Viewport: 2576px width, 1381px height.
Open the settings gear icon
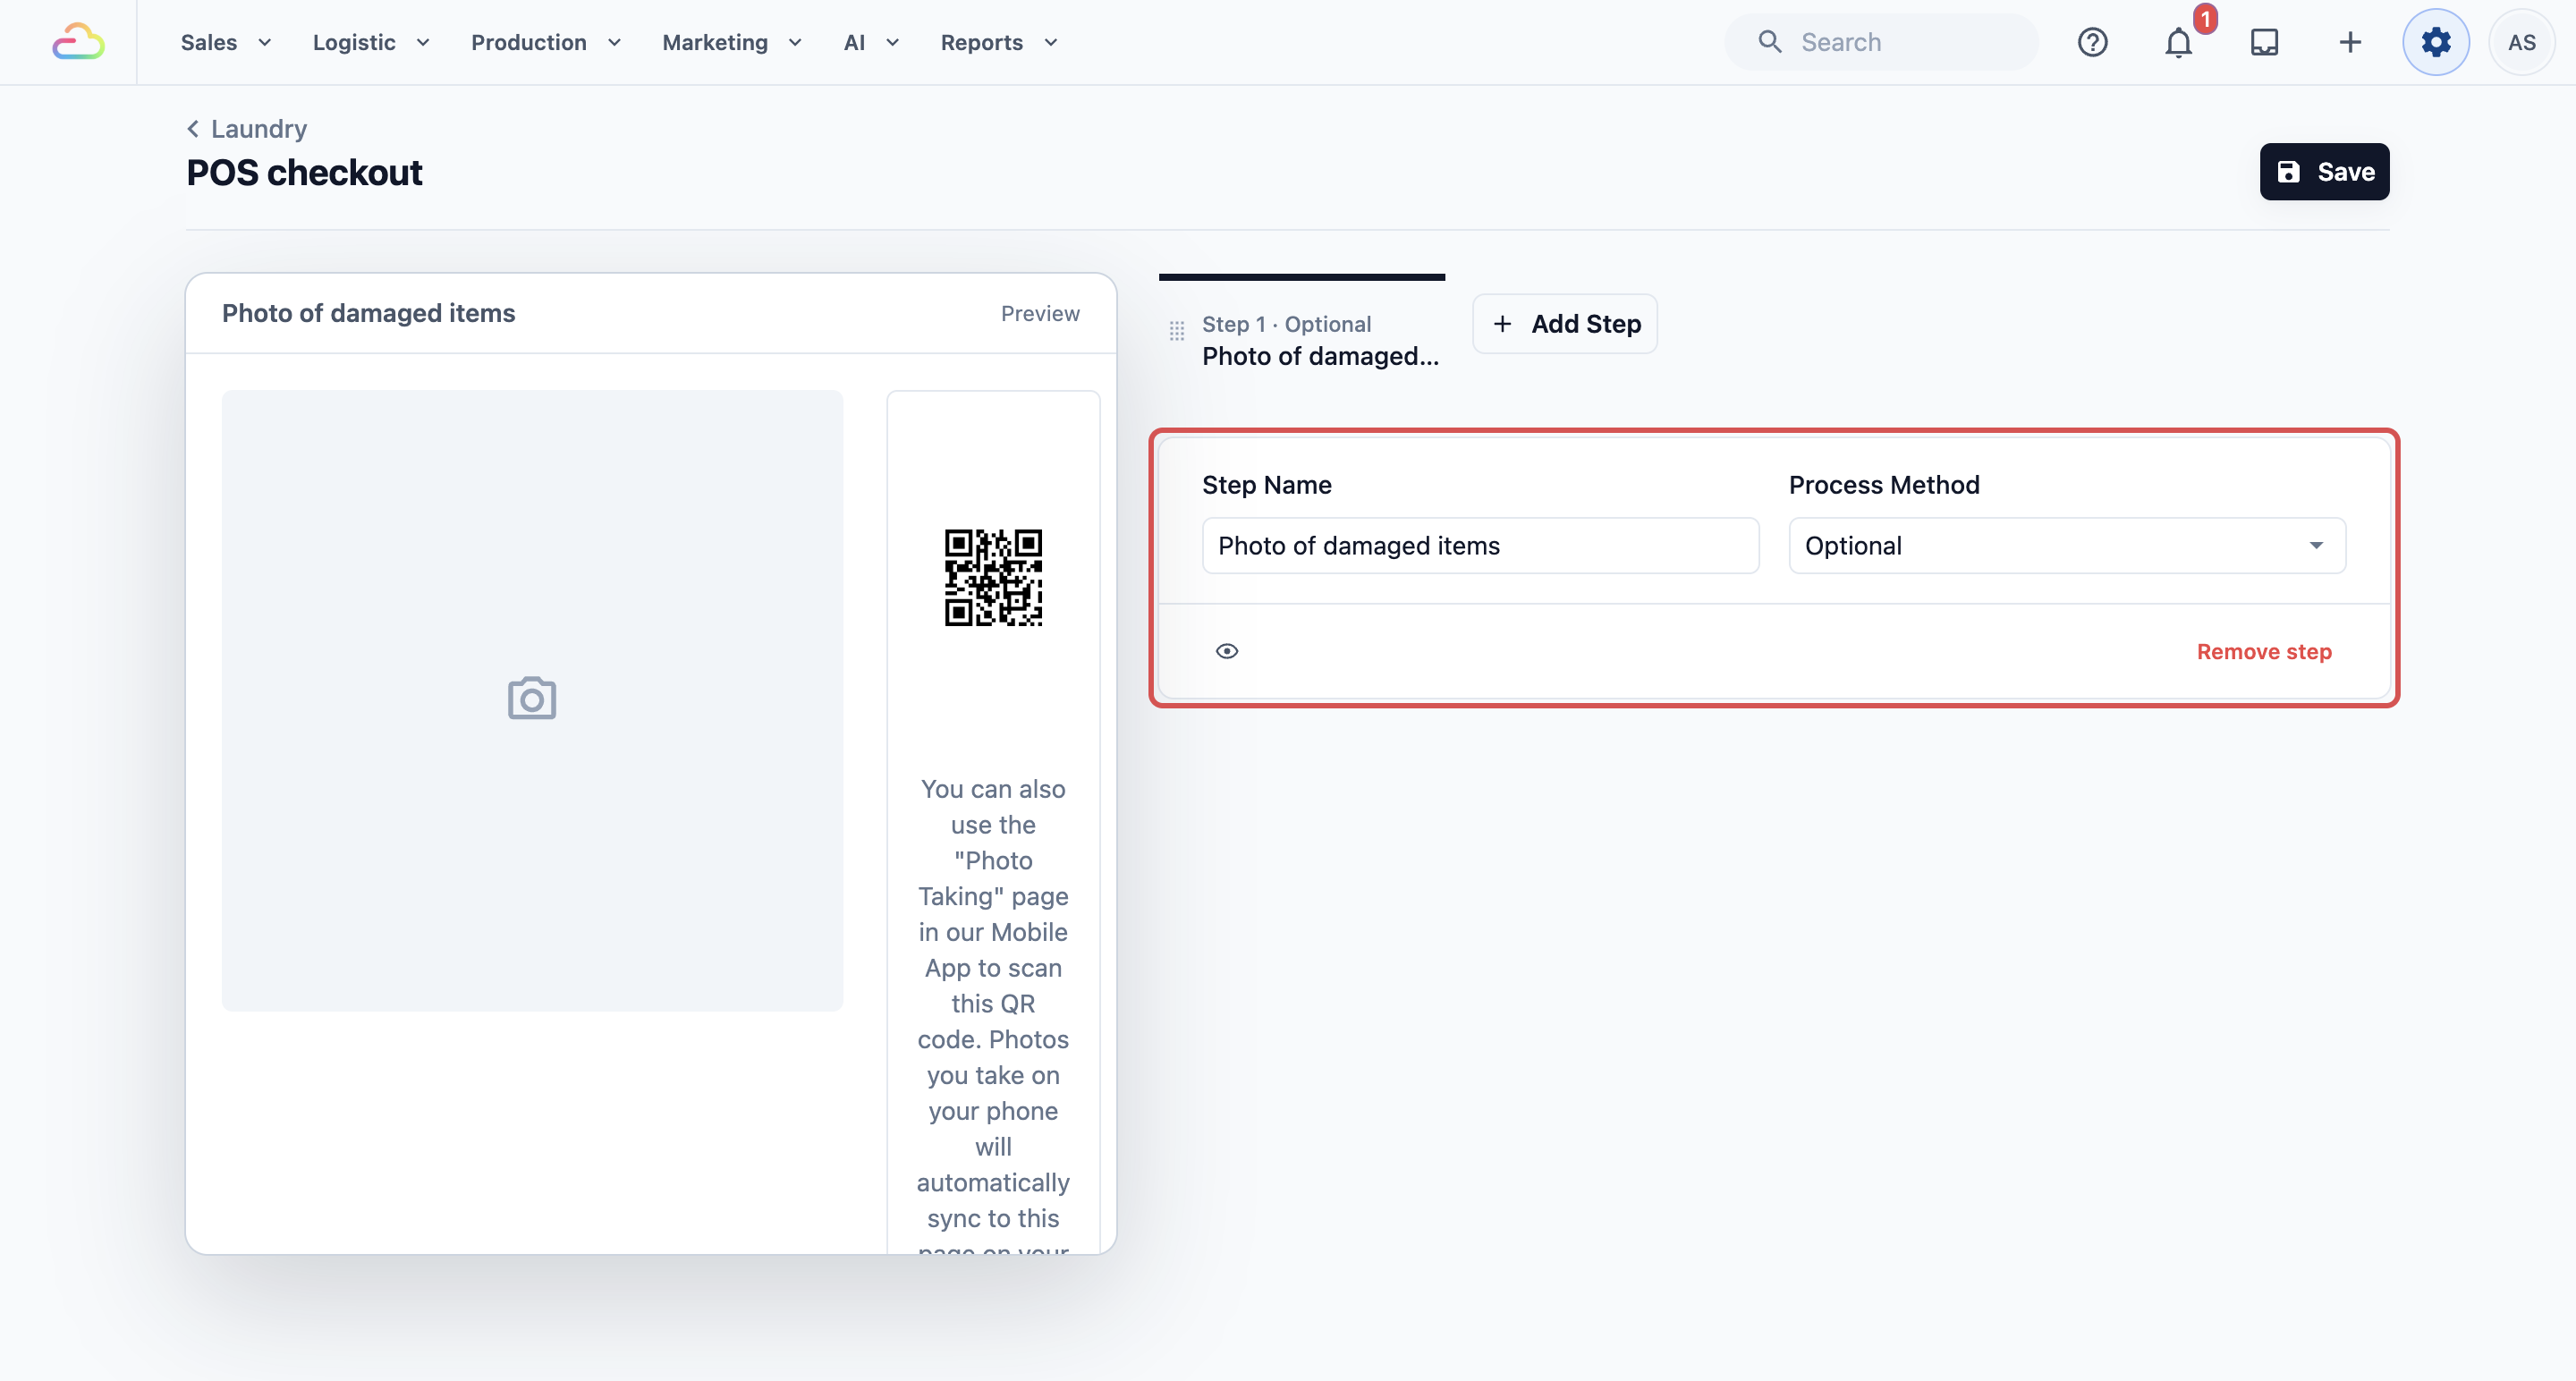[2436, 42]
